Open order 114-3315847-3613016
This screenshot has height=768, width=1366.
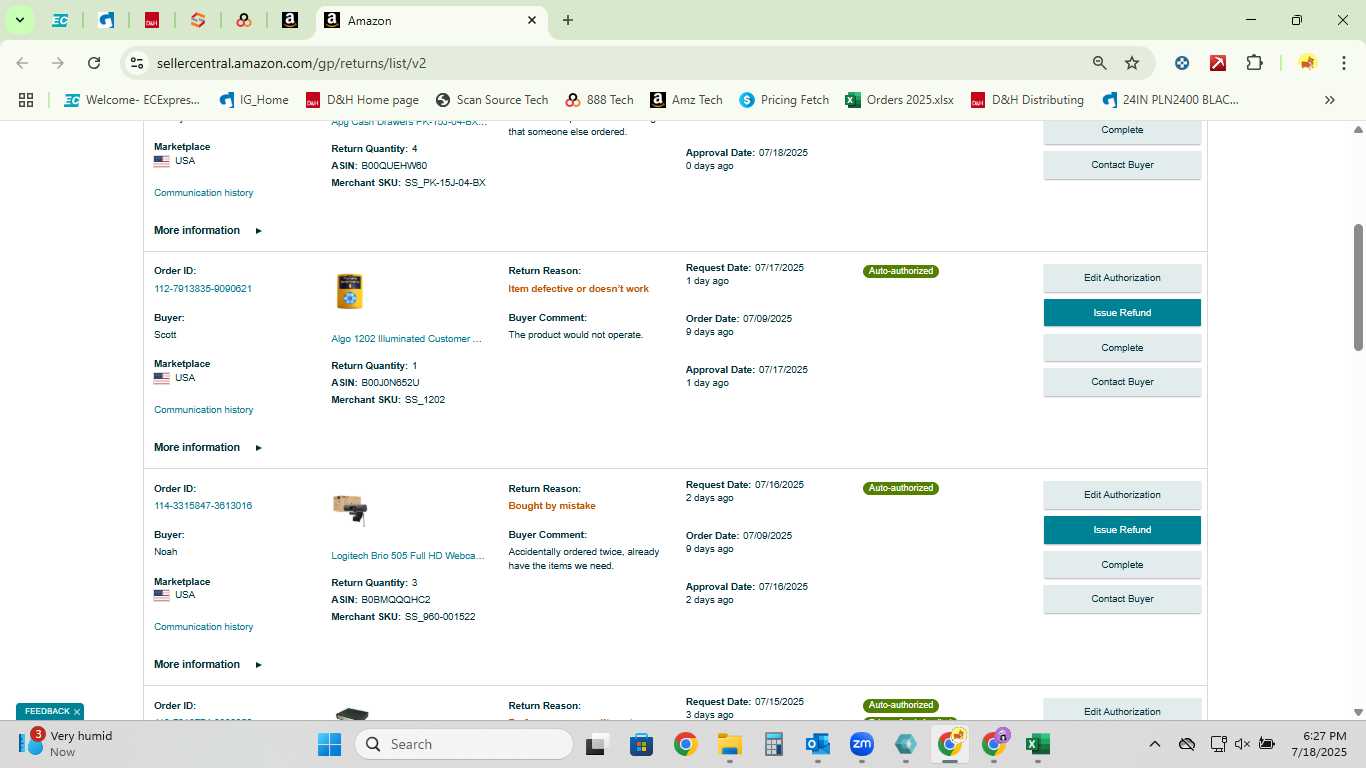(203, 505)
